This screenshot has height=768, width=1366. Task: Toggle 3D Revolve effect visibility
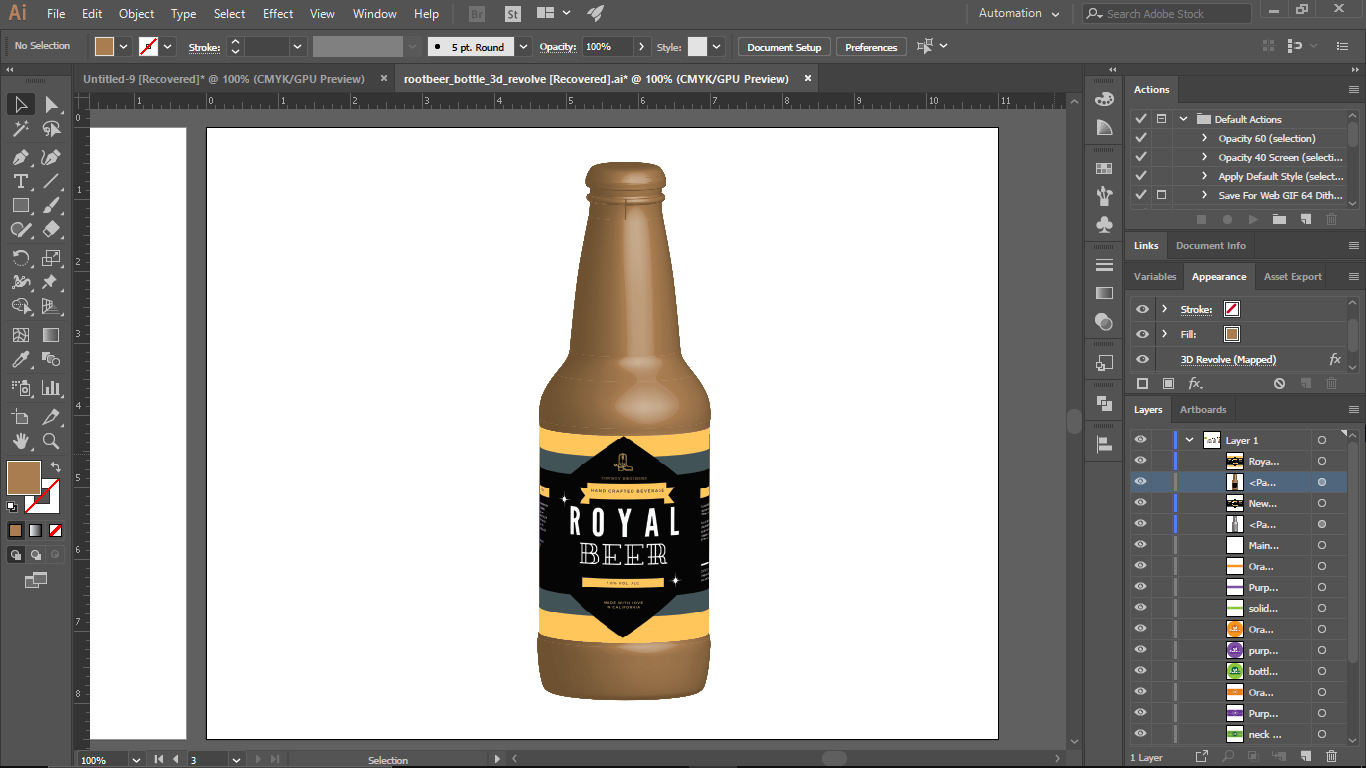1142,359
